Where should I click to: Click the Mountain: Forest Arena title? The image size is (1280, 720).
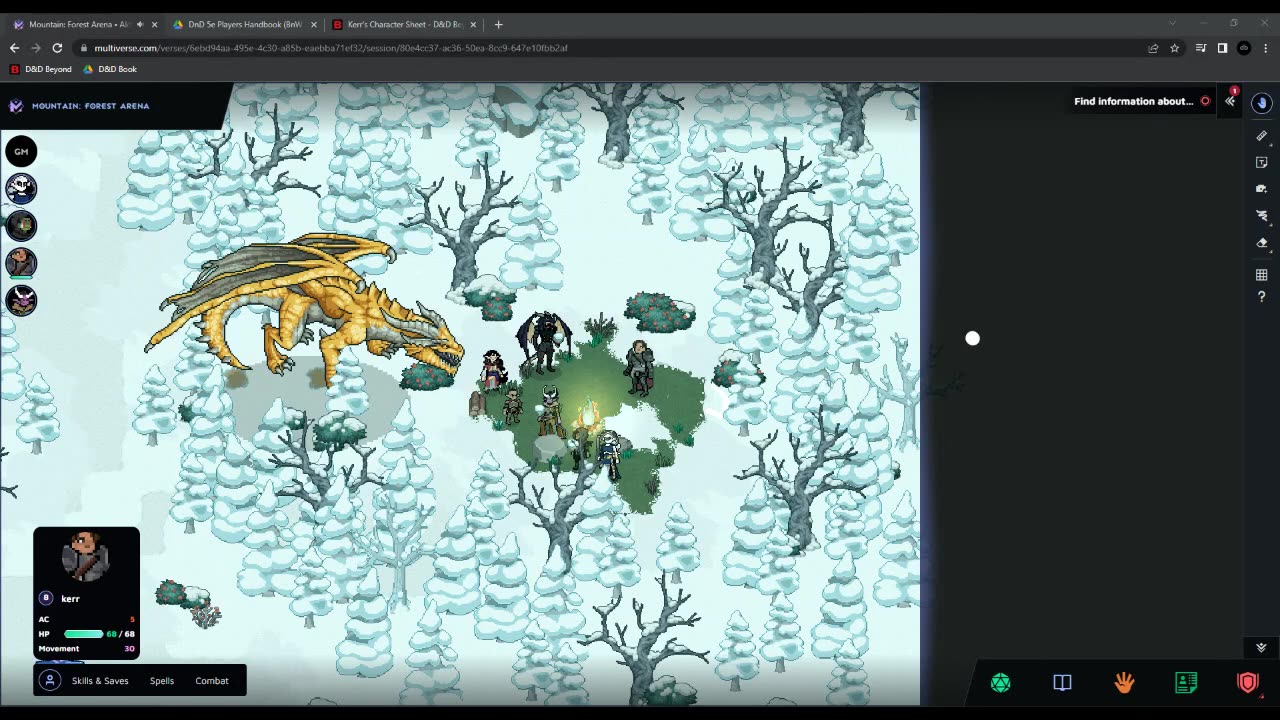(90, 106)
